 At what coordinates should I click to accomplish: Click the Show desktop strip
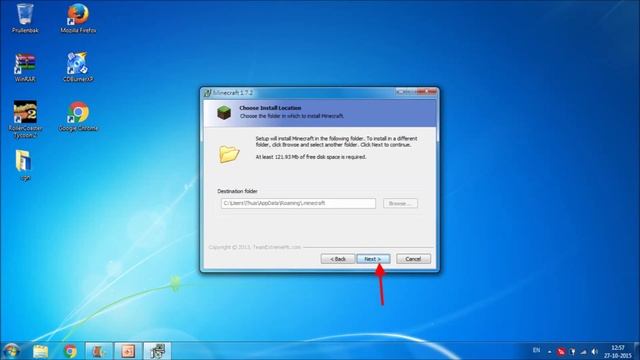637,351
